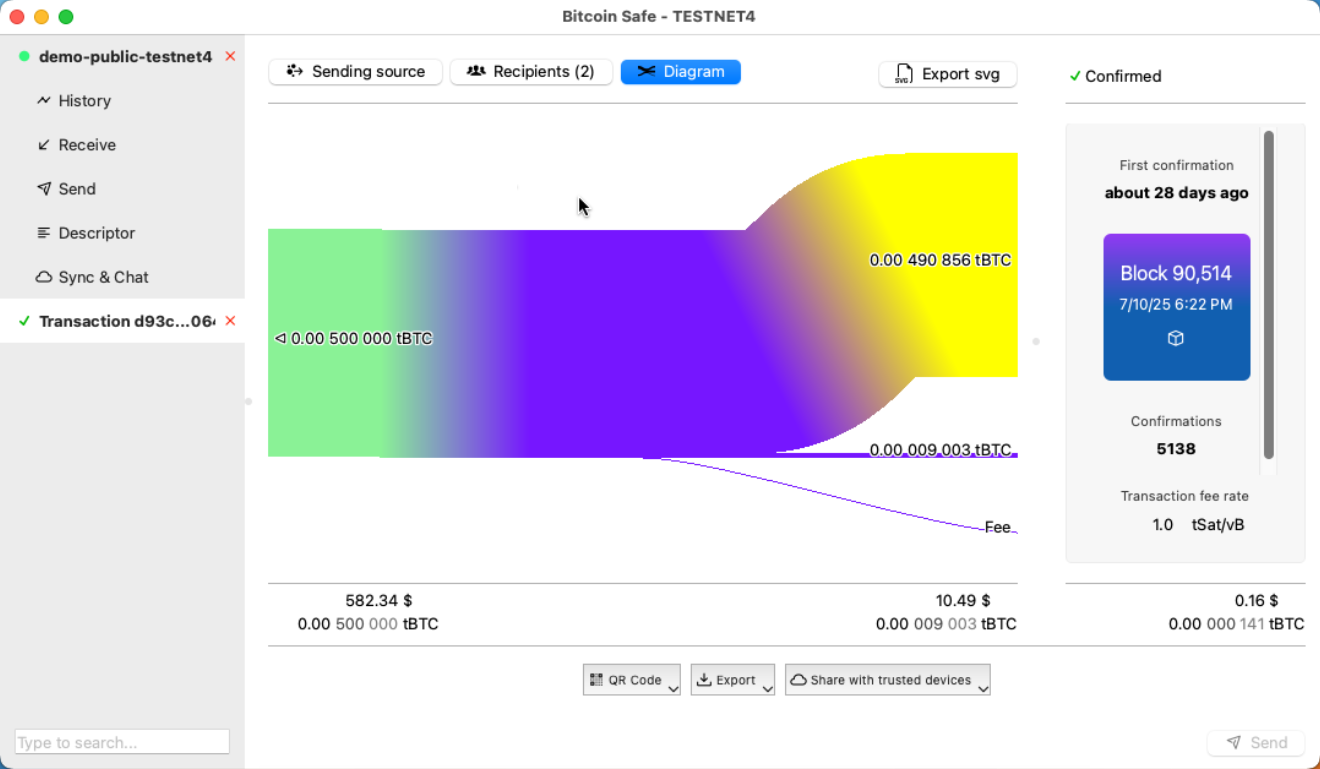Switch to the Sending source tab

(x=355, y=72)
